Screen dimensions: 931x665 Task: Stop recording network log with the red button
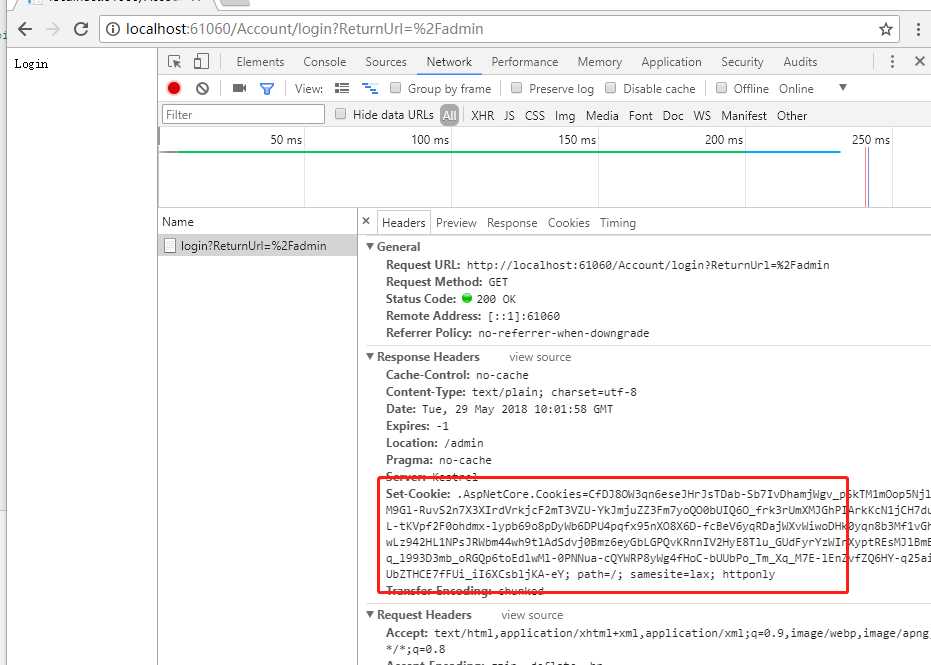pos(174,88)
